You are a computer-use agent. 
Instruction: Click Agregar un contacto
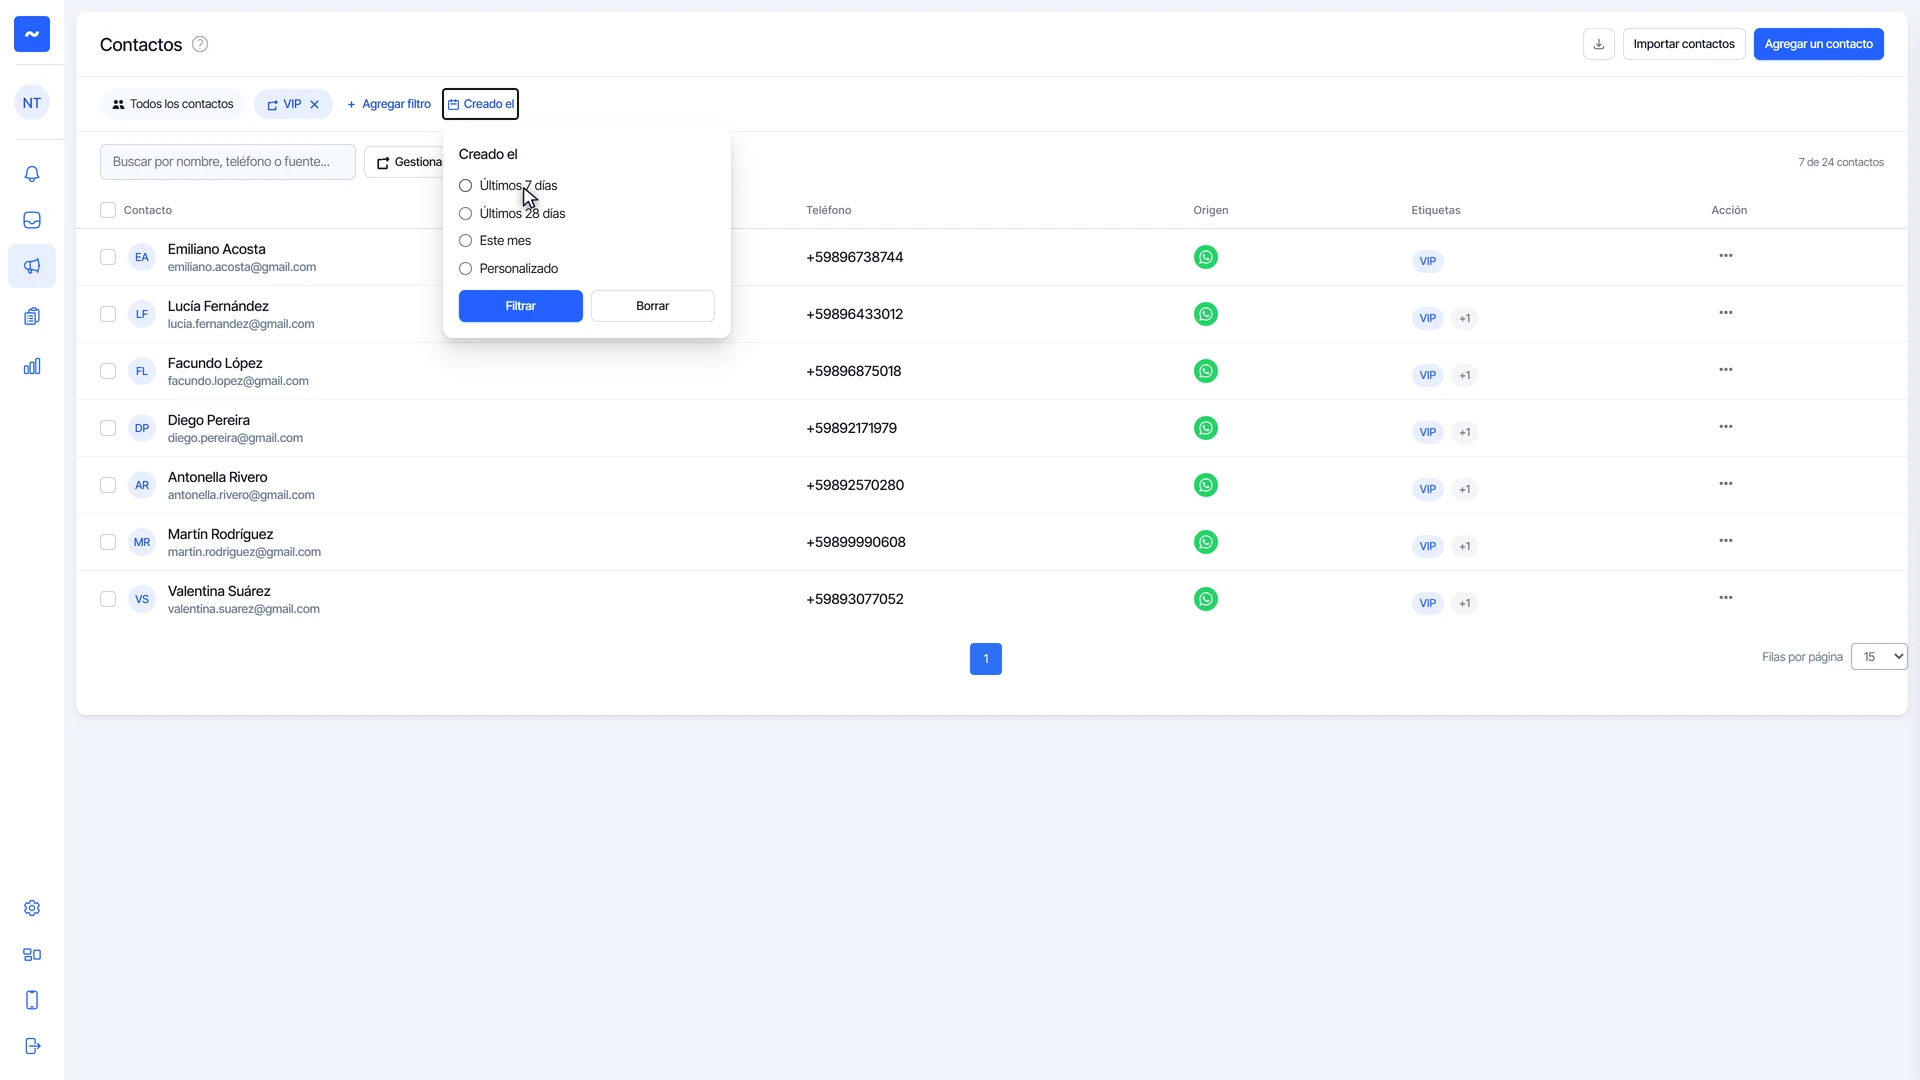(x=1819, y=44)
